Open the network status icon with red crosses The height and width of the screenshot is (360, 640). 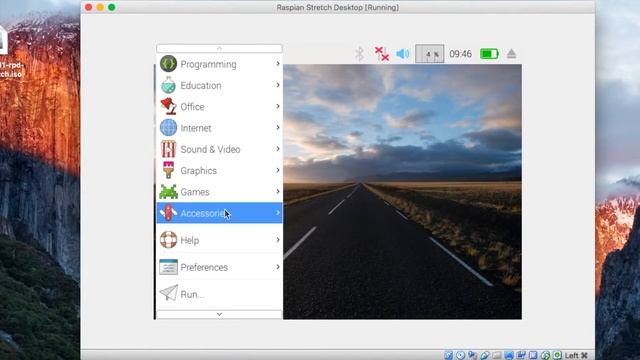click(382, 54)
